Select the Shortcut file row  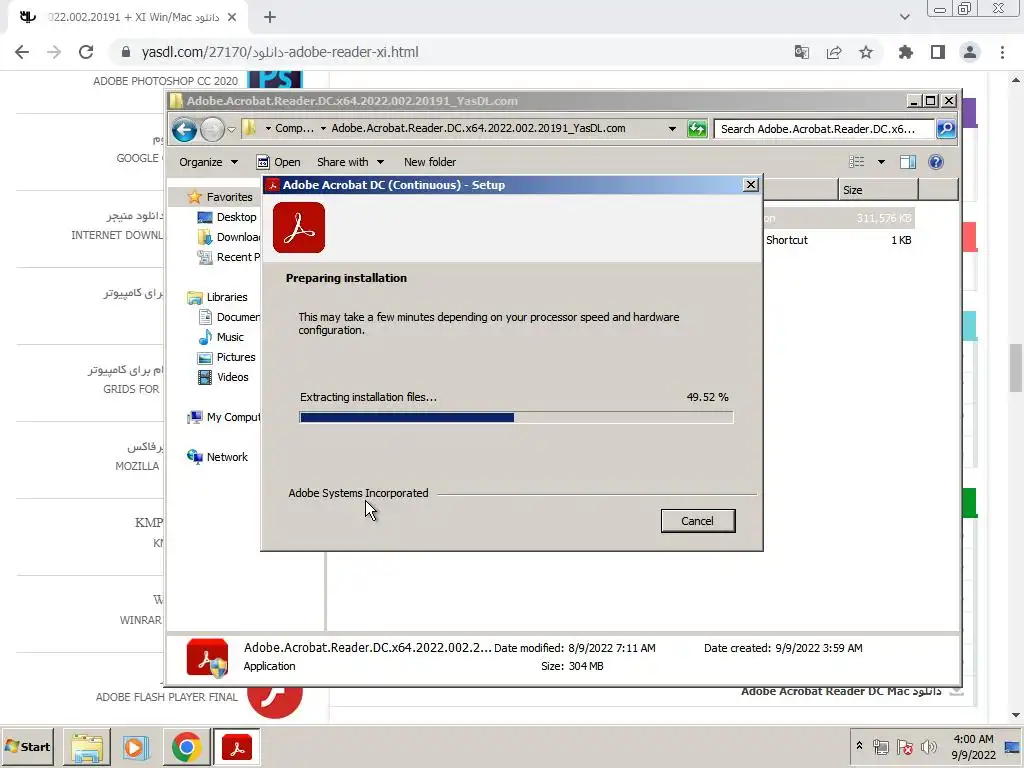[x=839, y=240]
